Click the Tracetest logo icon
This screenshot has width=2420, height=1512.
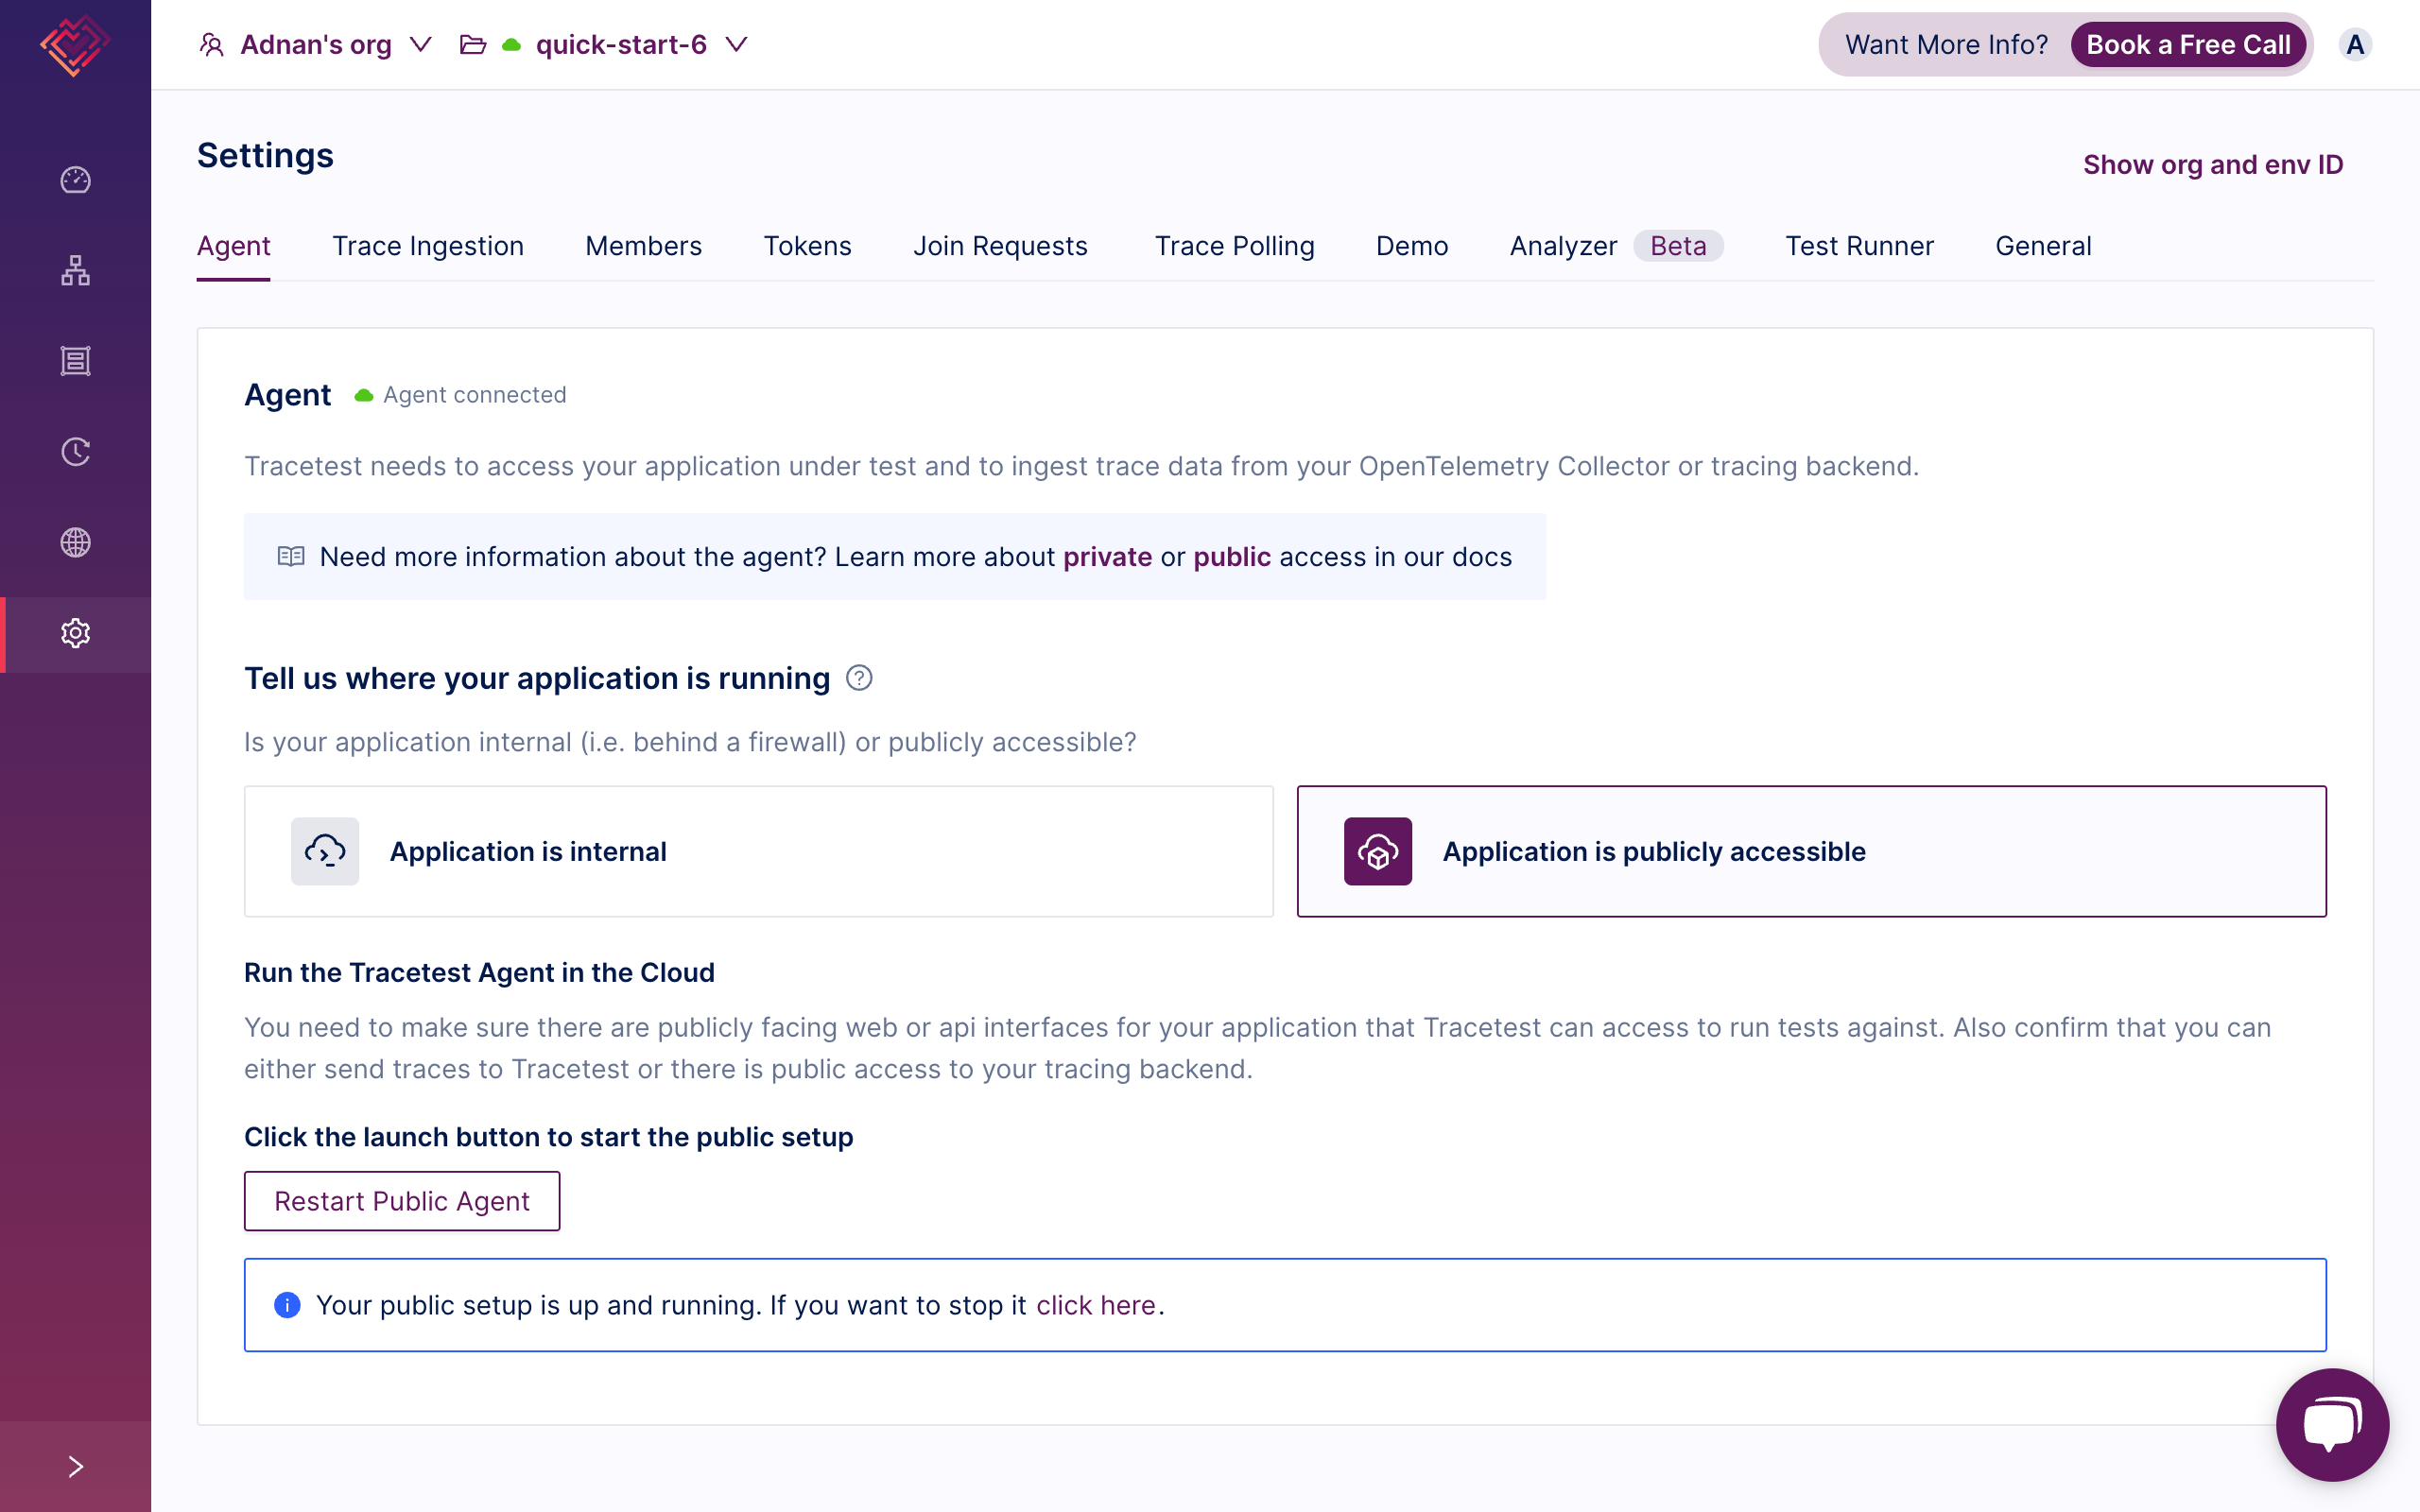75,45
